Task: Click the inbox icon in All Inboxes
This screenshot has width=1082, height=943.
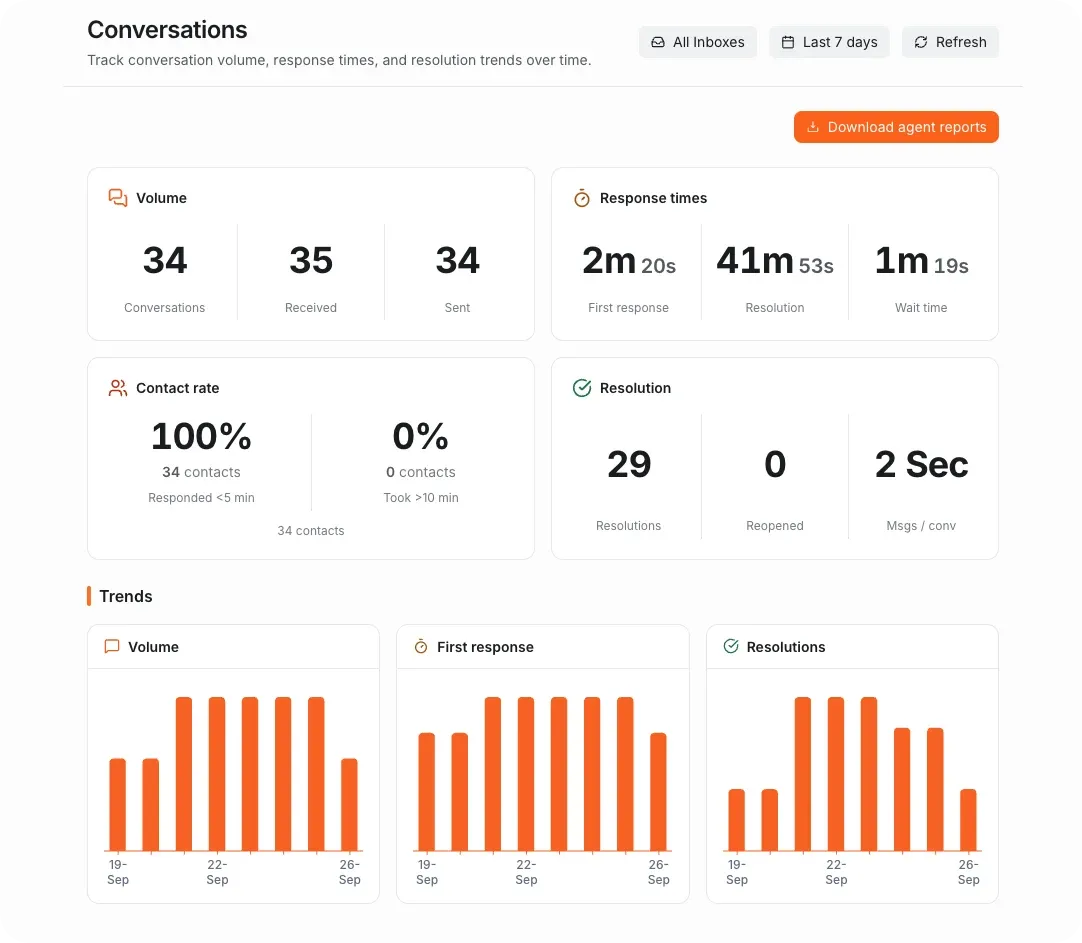Action: (658, 42)
